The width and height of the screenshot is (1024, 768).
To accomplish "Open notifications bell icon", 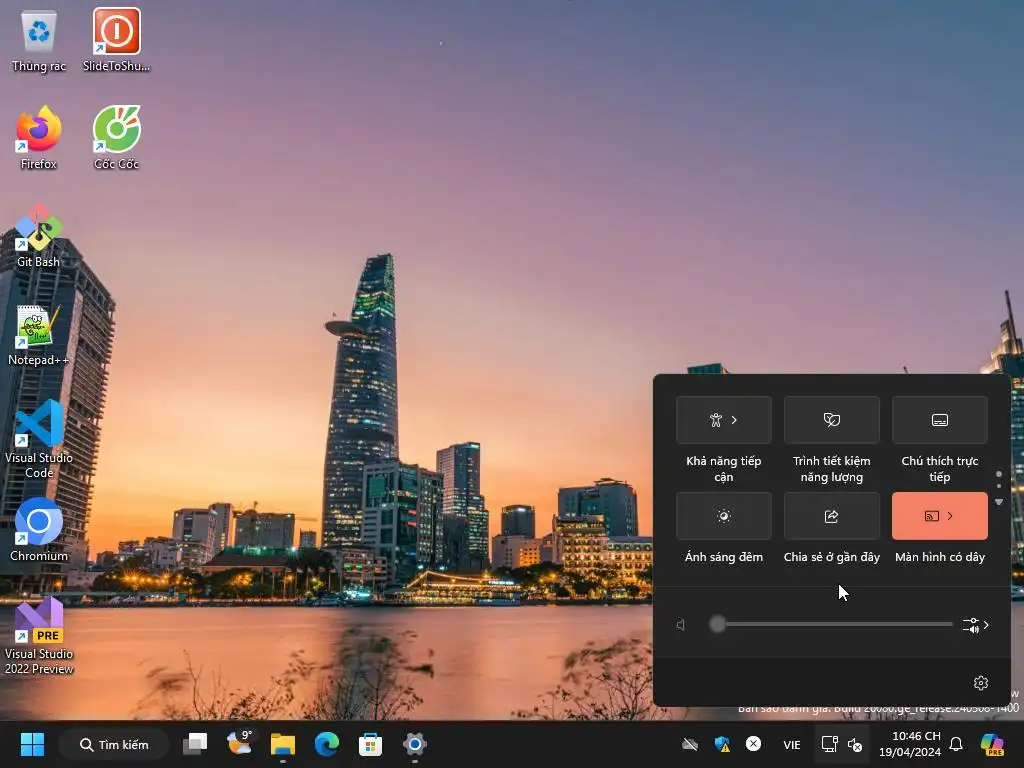I will coord(956,744).
